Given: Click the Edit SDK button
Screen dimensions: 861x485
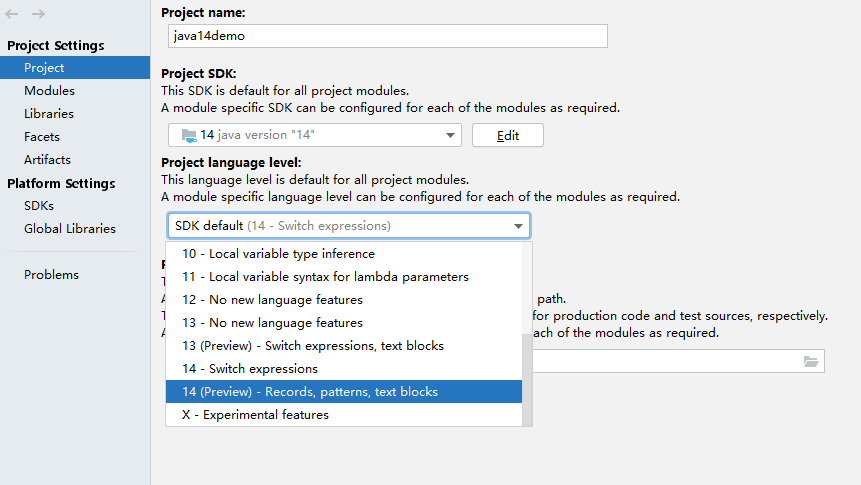Looking at the screenshot, I should [507, 136].
